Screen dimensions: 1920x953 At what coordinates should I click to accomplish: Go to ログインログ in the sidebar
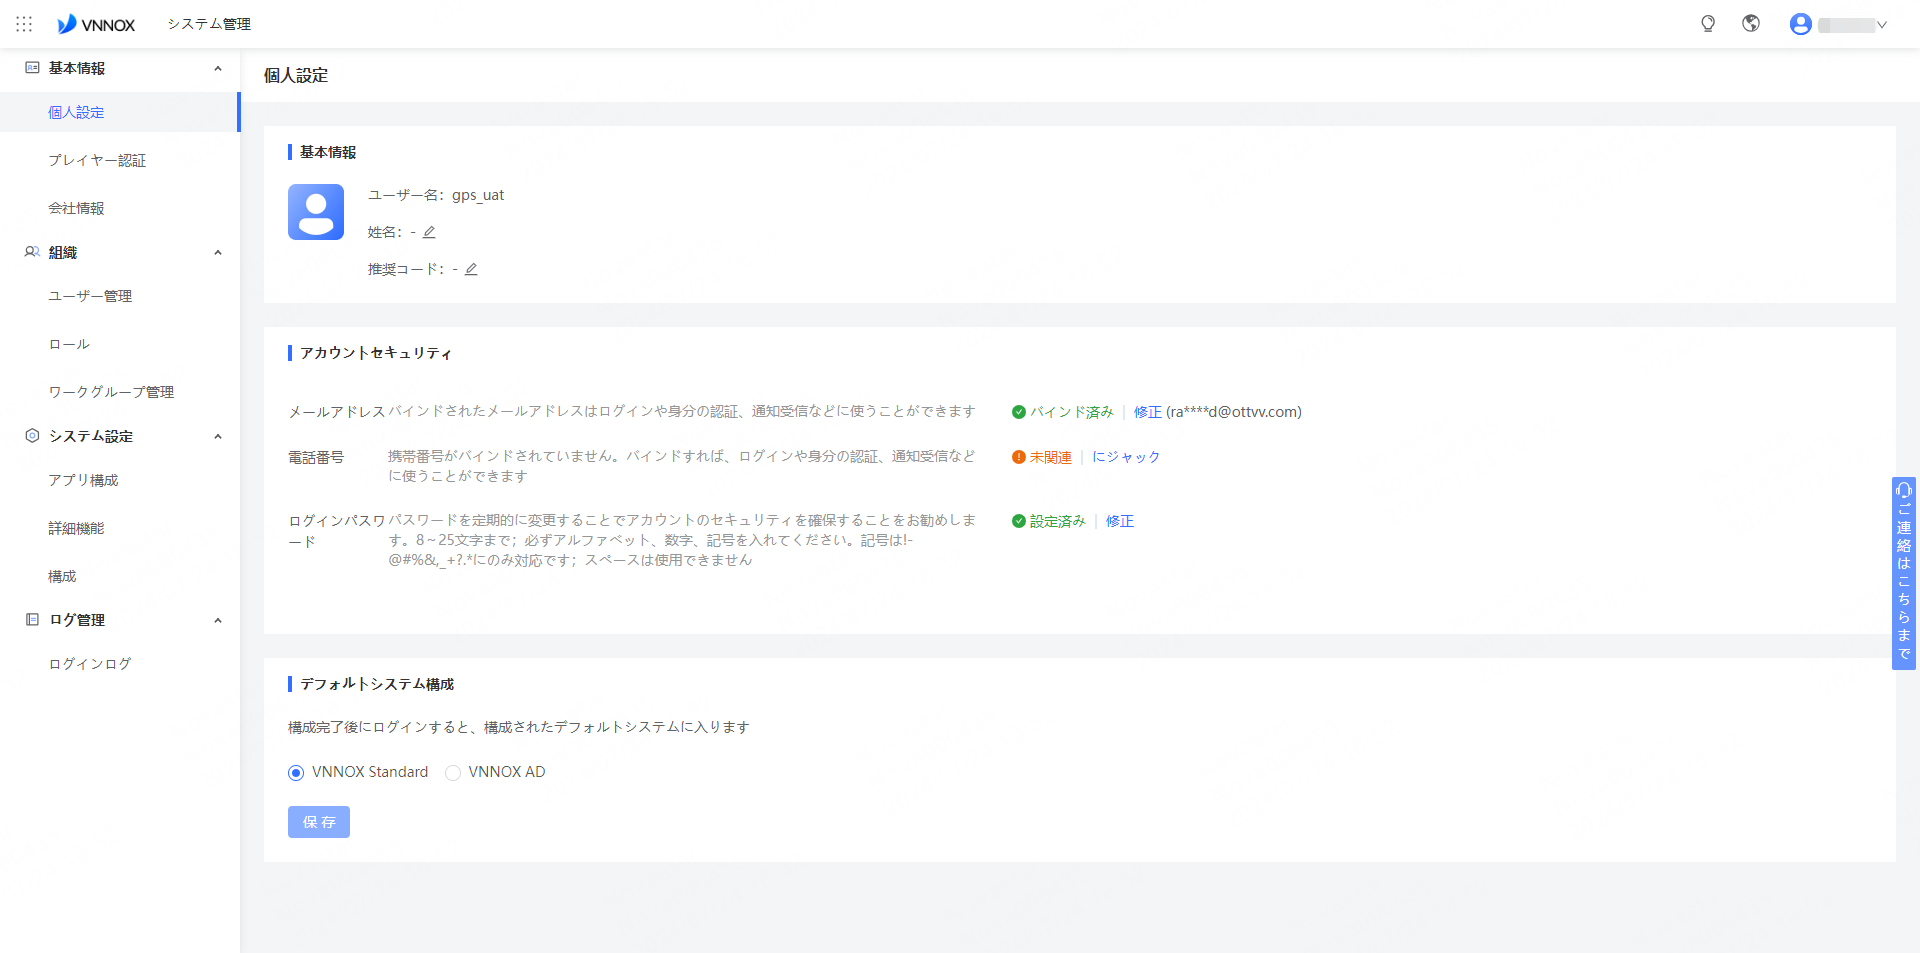tap(90, 664)
